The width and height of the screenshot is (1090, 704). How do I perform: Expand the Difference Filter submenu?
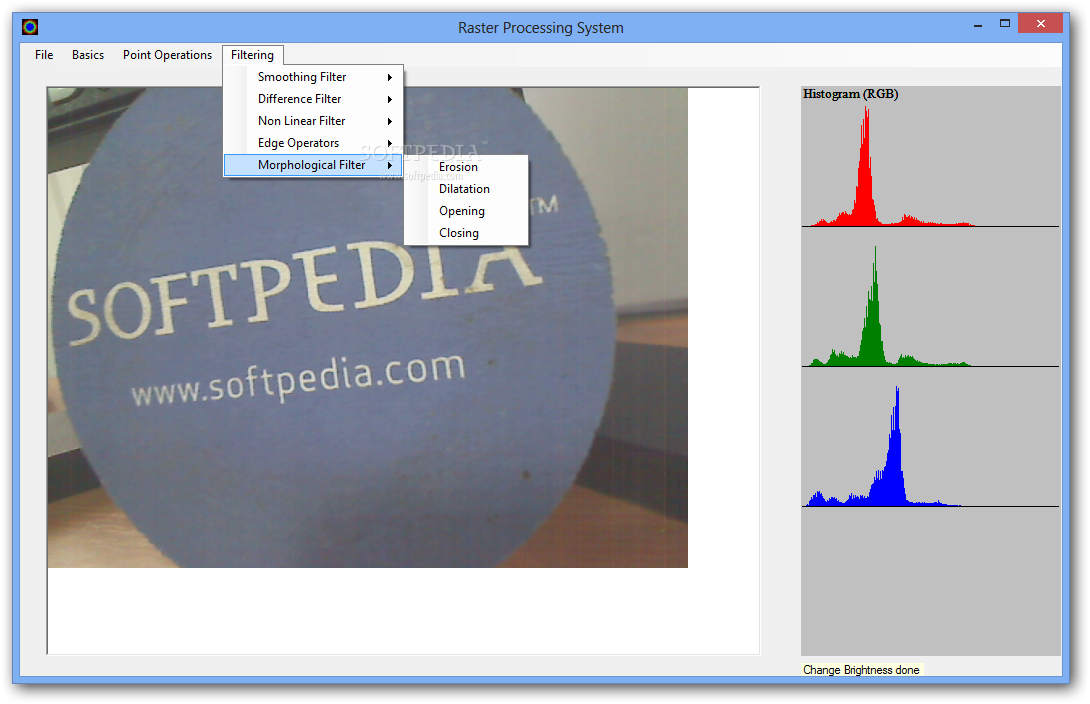(x=313, y=99)
